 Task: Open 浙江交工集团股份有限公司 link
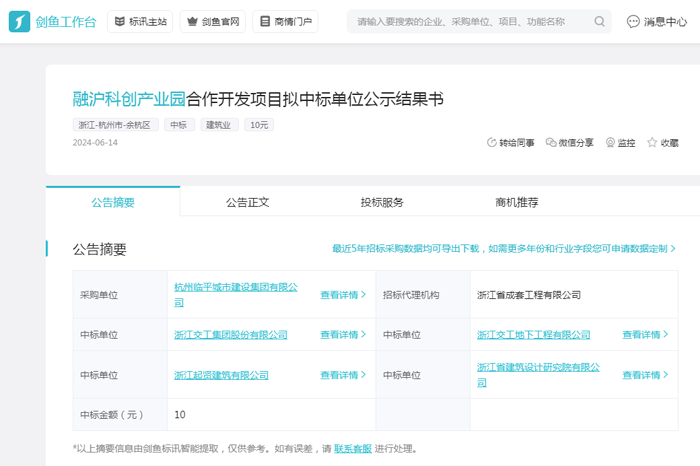click(x=230, y=334)
